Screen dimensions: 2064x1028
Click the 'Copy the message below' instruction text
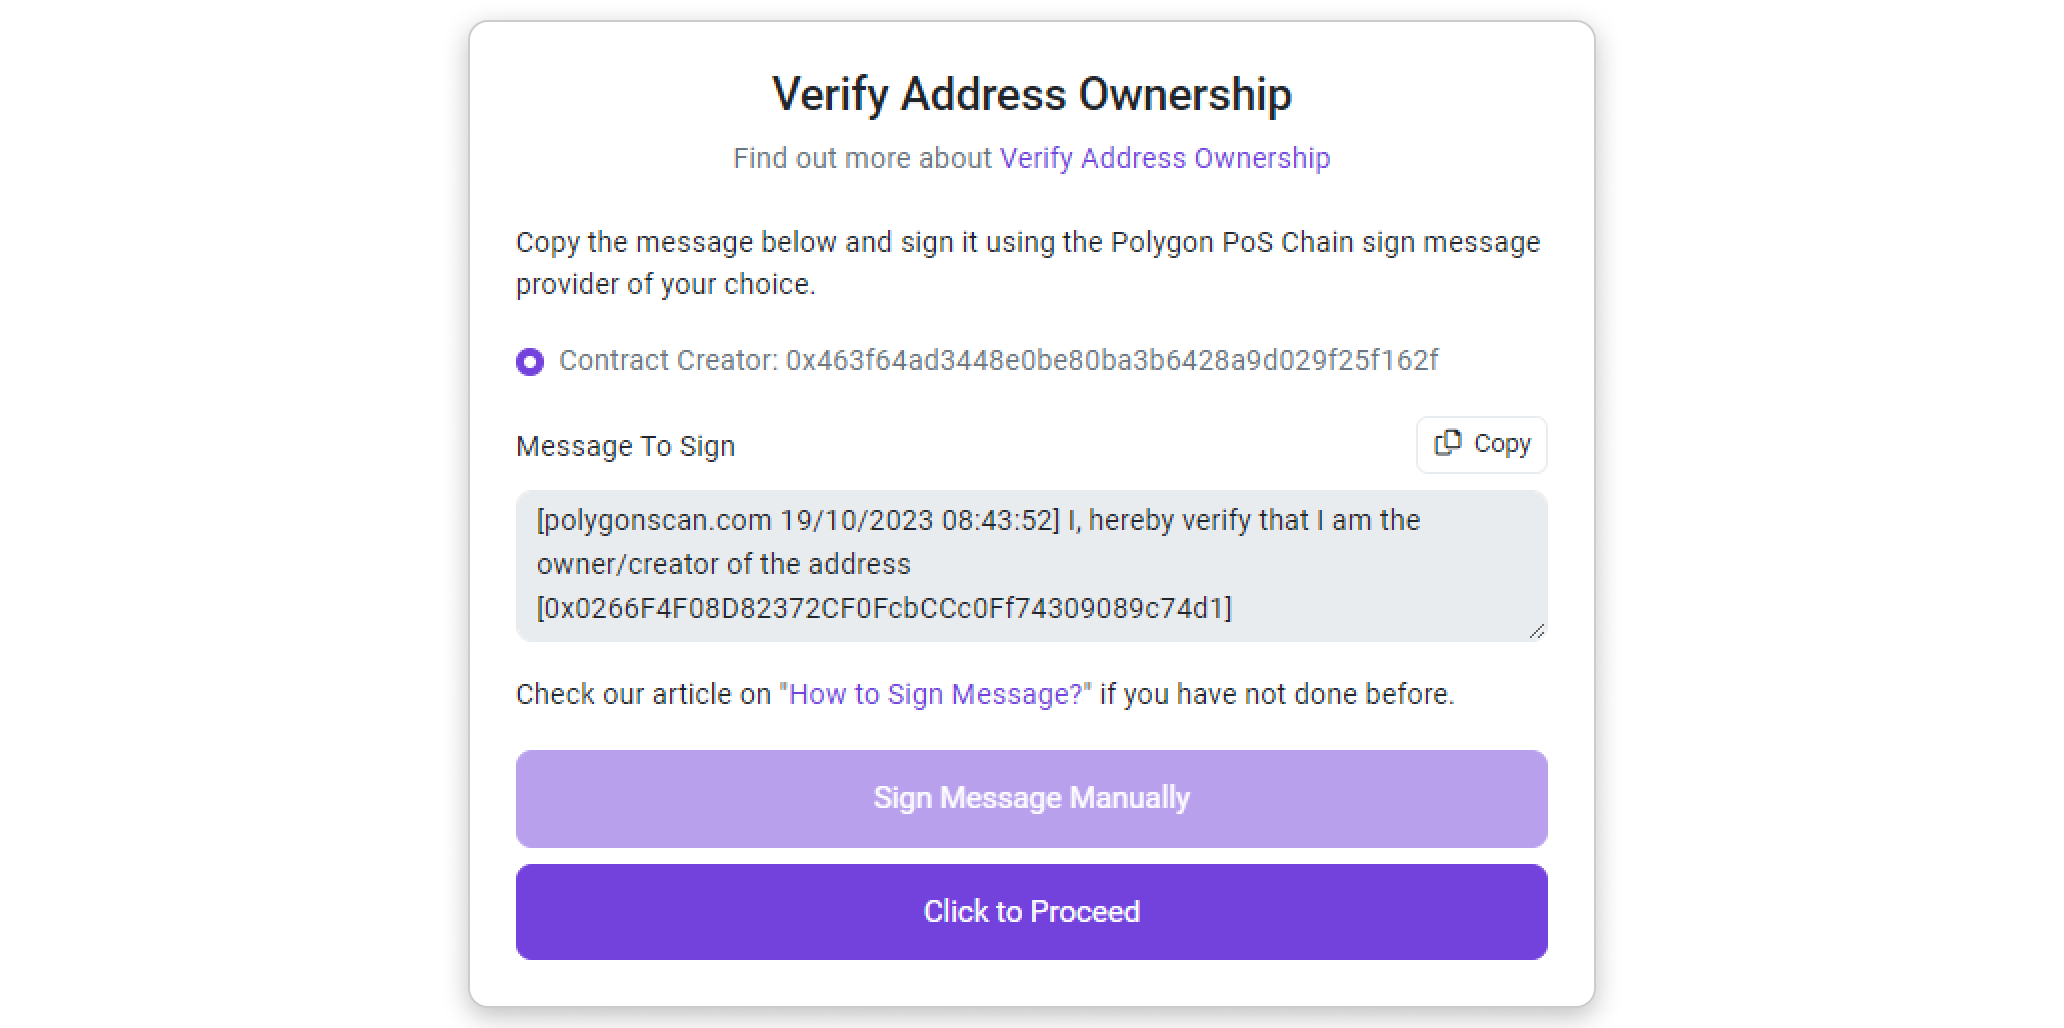1027,243
